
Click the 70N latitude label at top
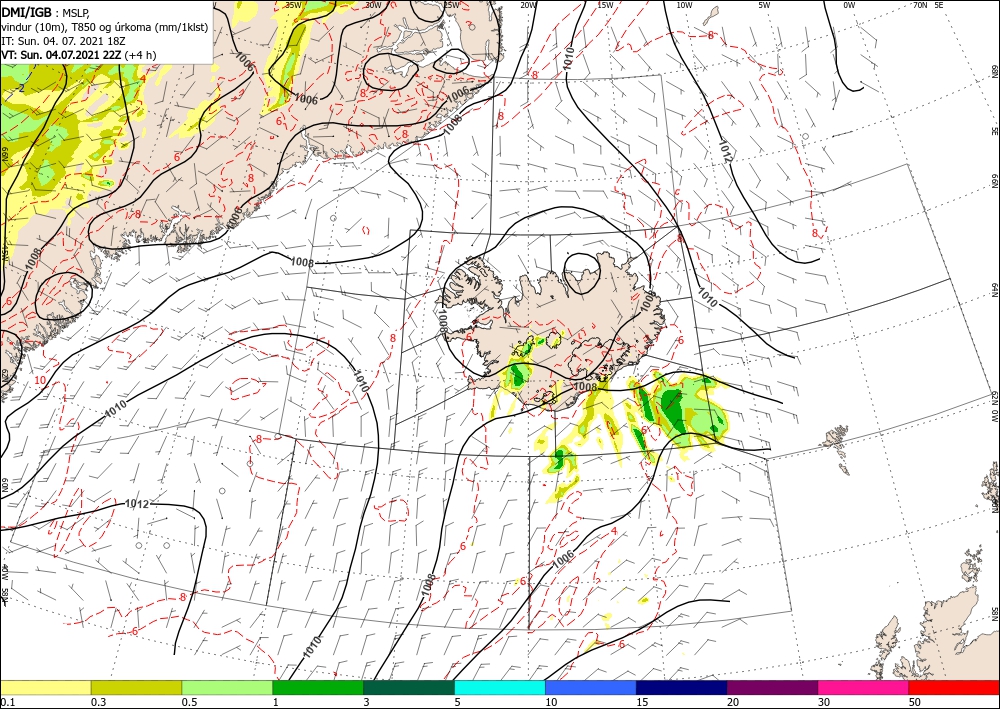920,5
